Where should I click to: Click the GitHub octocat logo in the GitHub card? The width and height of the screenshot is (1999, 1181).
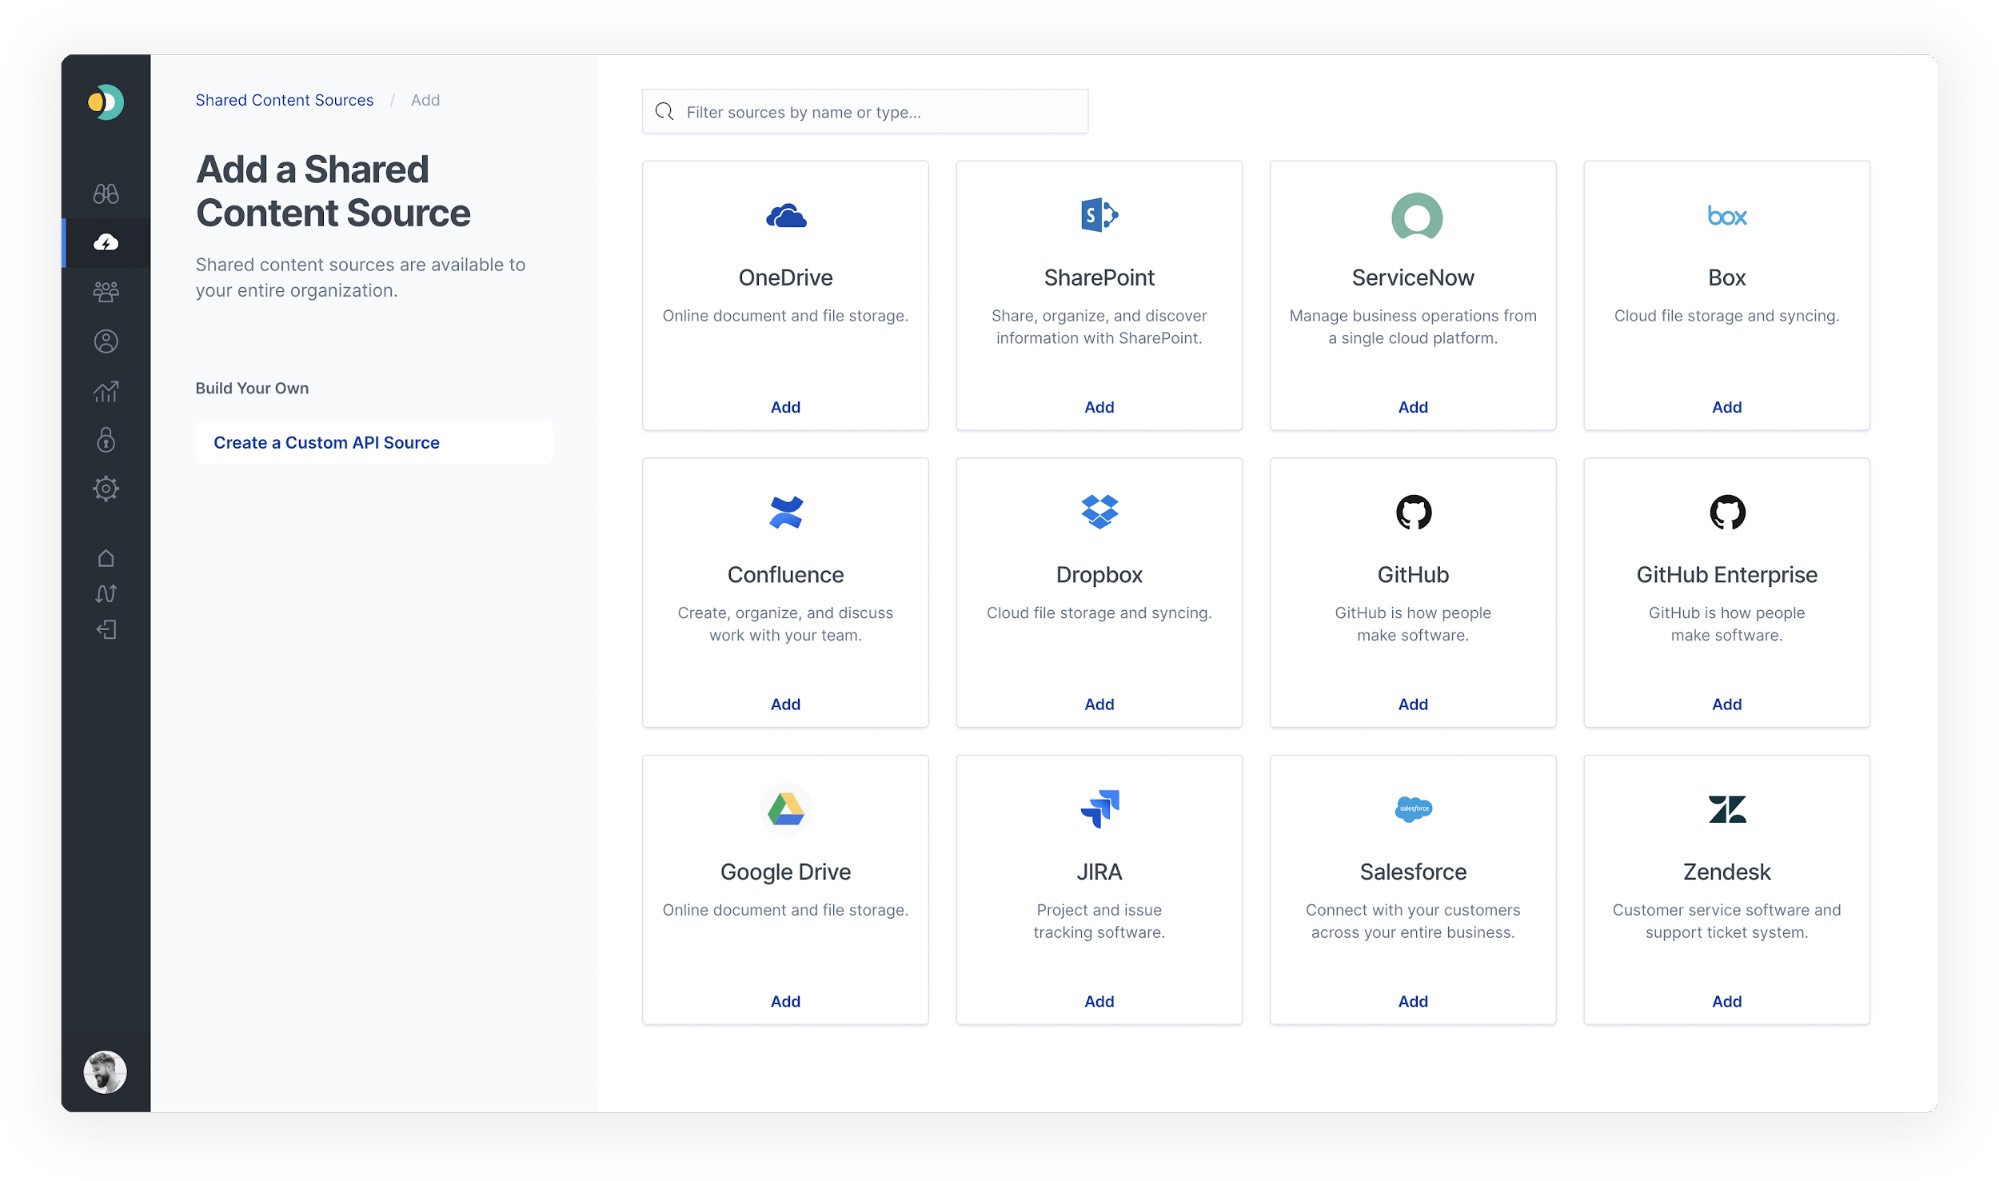point(1413,512)
